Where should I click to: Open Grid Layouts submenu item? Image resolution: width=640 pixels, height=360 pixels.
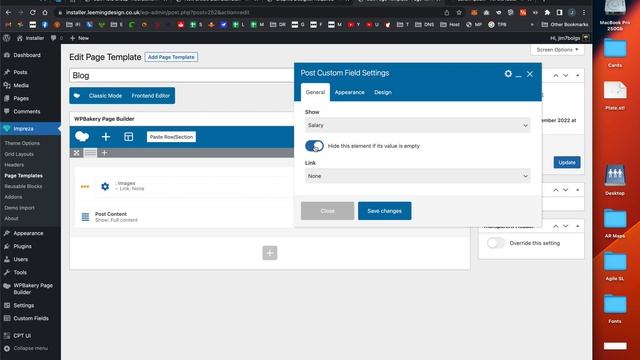coord(19,154)
